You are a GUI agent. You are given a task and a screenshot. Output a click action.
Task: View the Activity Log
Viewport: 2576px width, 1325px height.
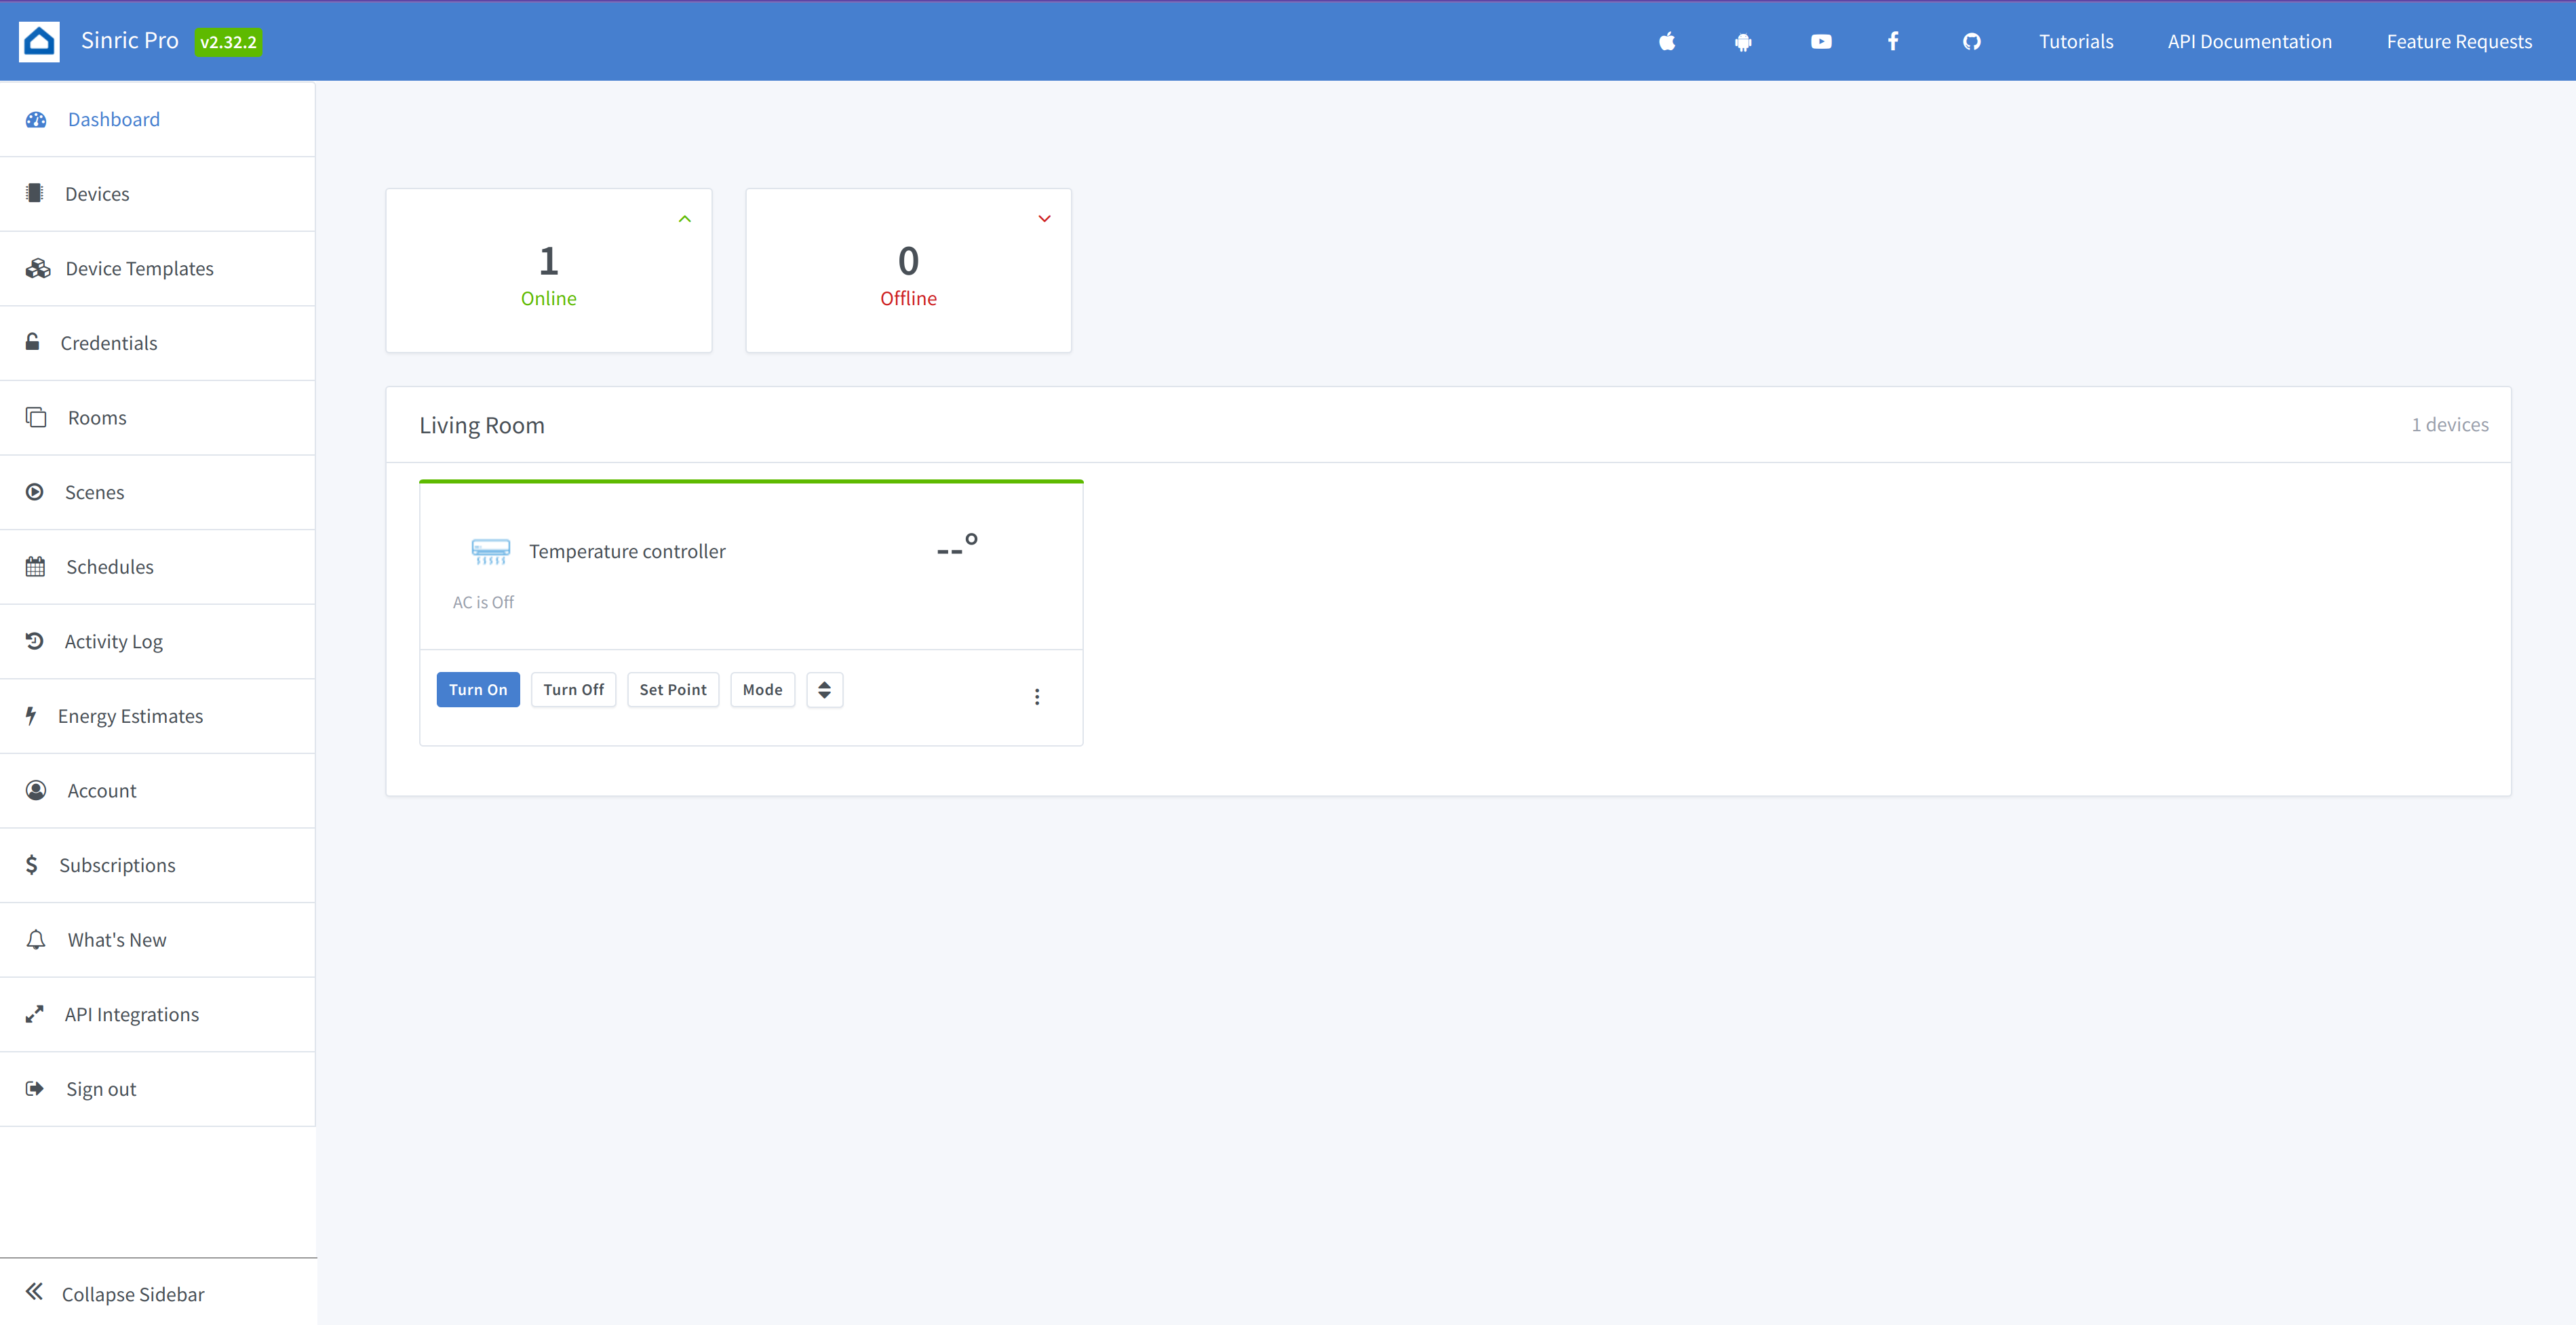[158, 641]
